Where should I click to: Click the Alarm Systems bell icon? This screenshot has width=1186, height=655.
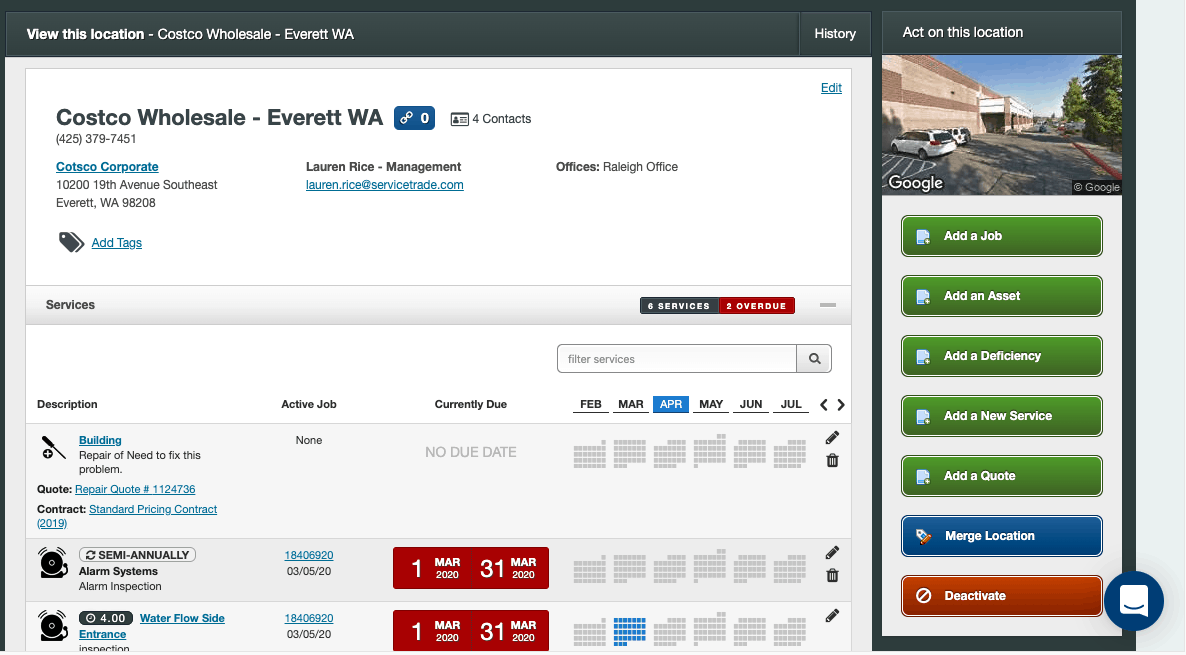(53, 563)
